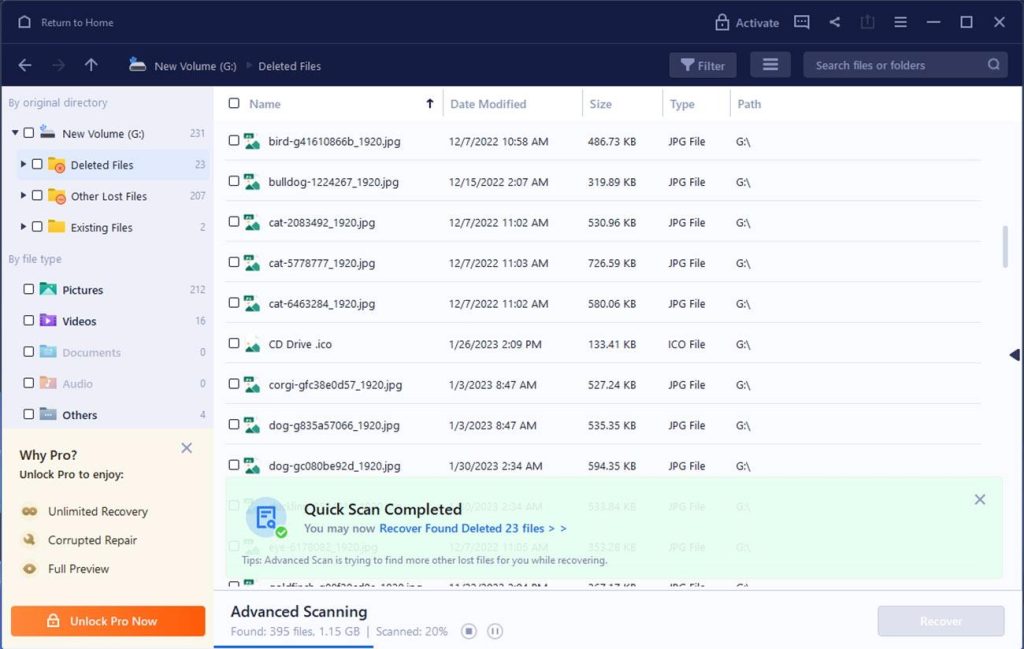
Task: Go forward with the right arrow
Action: click(x=59, y=65)
